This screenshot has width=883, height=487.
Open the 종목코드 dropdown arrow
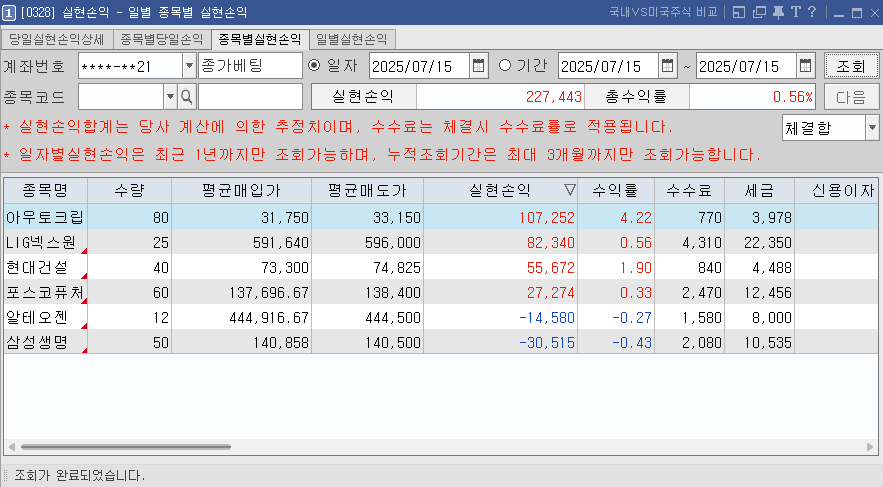169,96
